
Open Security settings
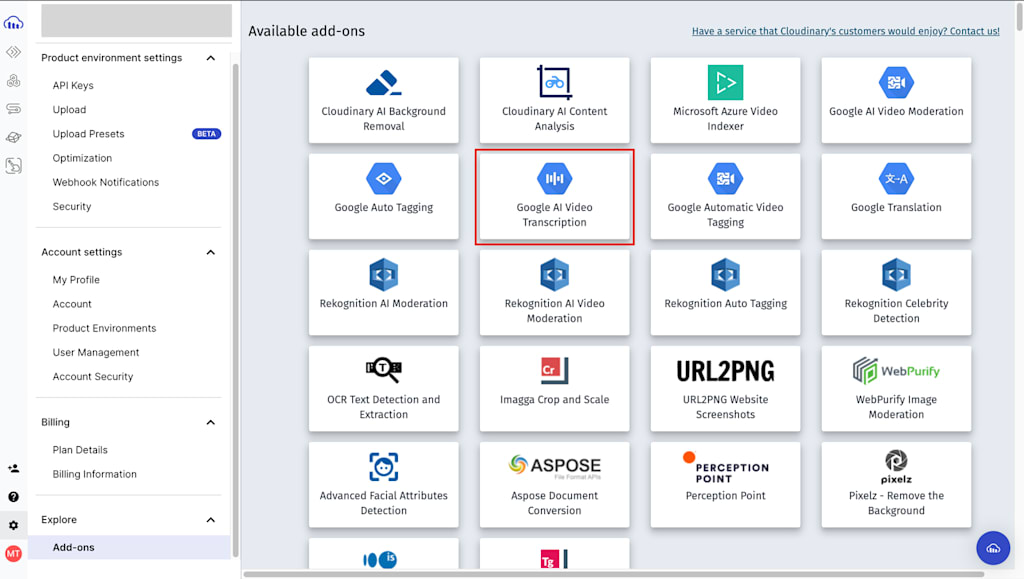[72, 206]
